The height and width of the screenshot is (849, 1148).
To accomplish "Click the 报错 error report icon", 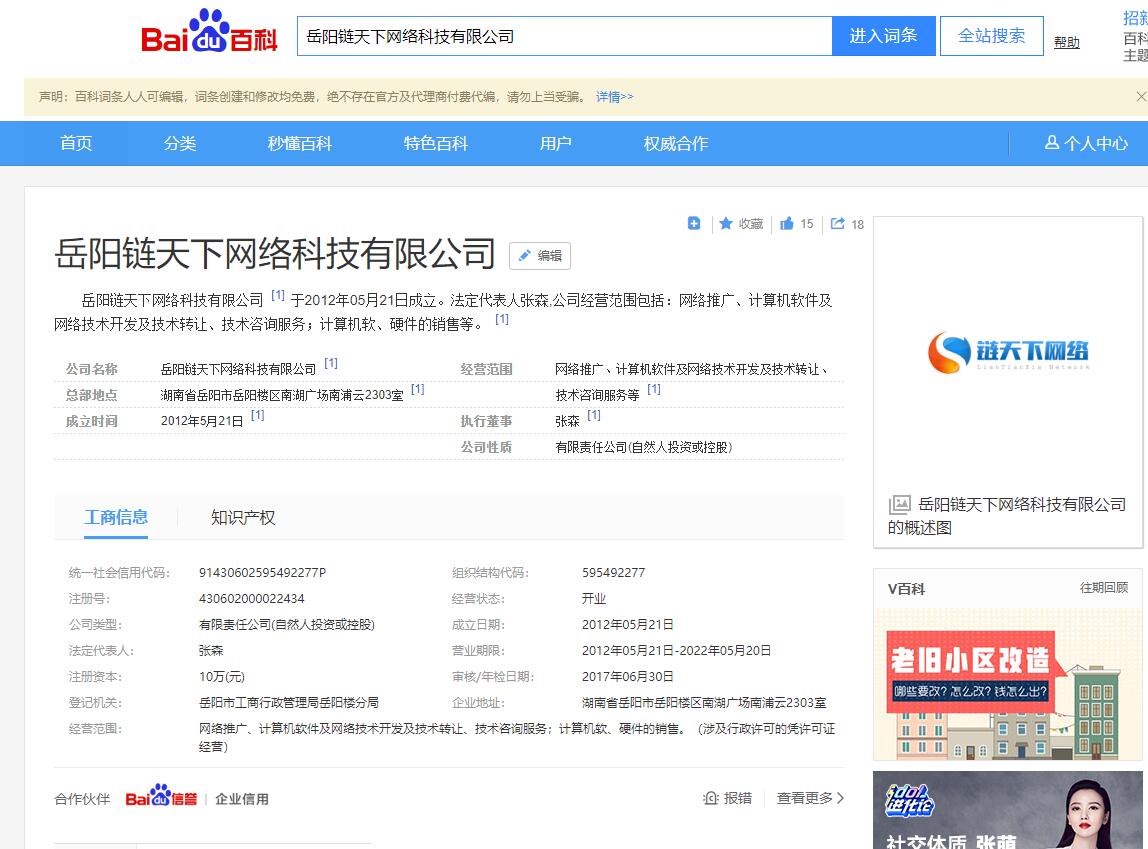I will pyautogui.click(x=712, y=798).
